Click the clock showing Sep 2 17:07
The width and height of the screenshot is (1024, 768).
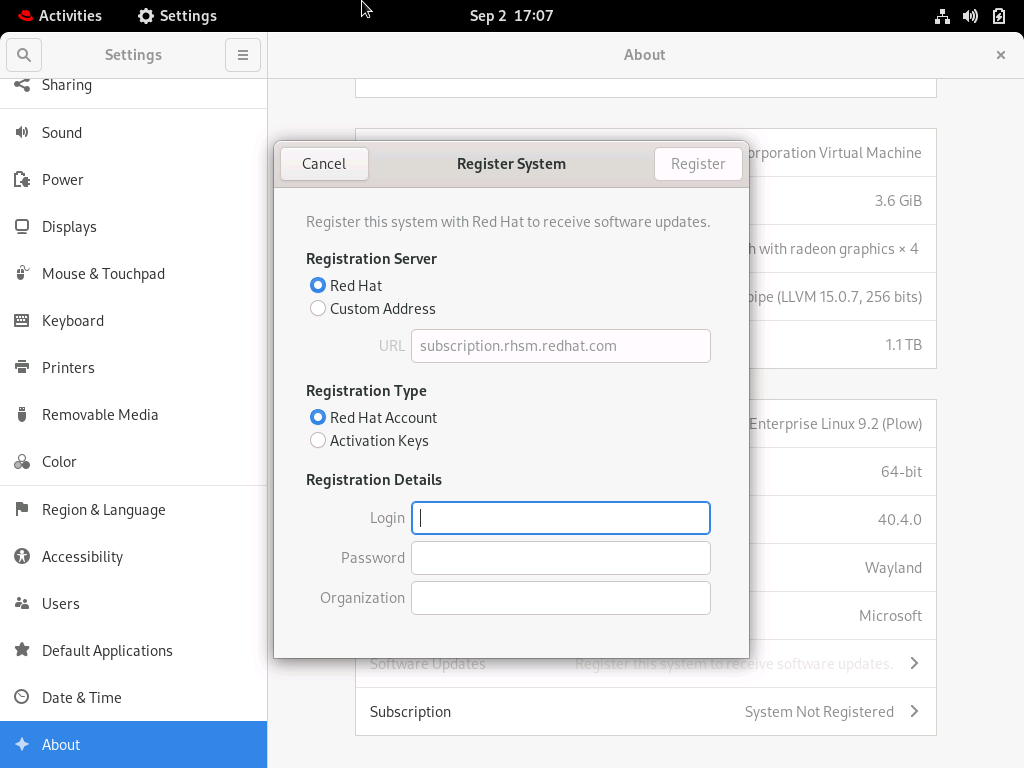point(511,16)
